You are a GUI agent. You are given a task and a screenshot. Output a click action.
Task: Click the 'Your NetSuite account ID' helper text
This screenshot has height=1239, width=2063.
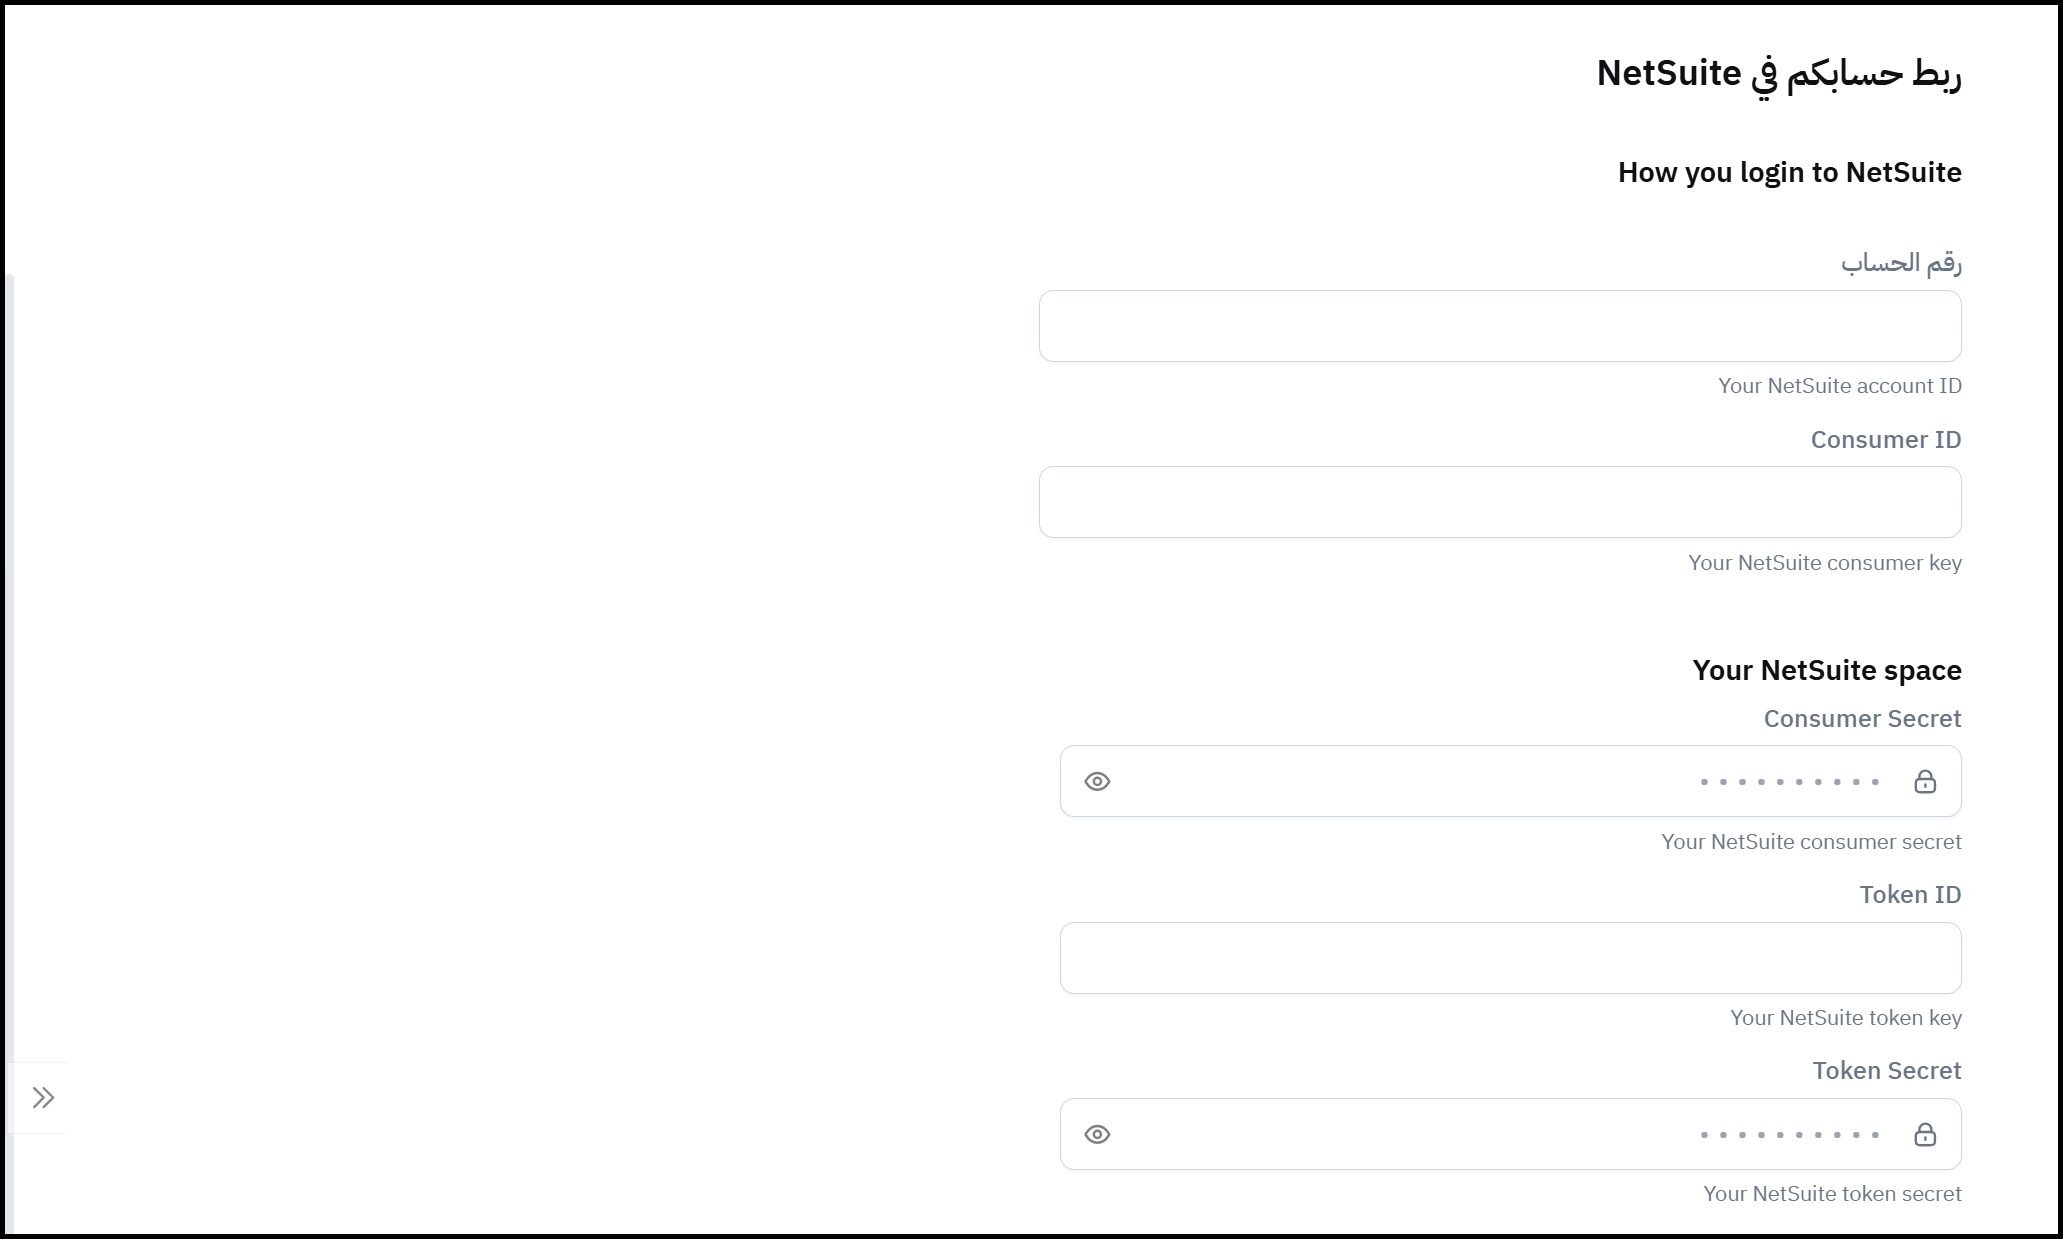tap(1839, 386)
